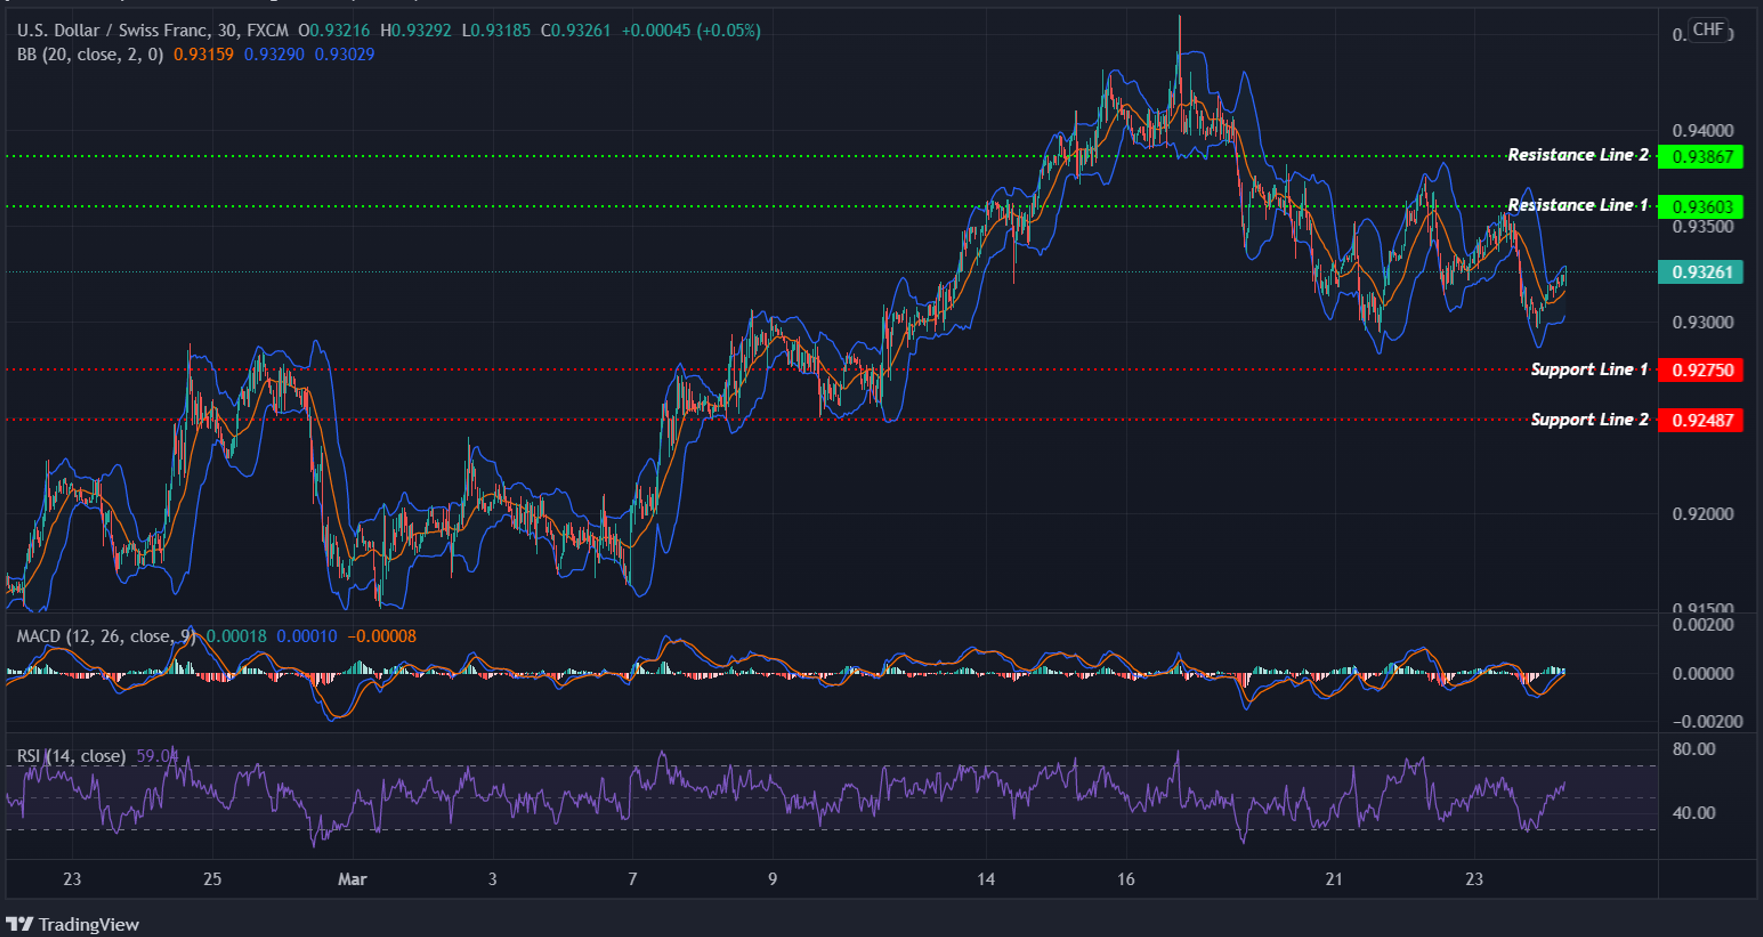Click the U.S. Dollar / Swiss Franc symbol title
1763x937 pixels.
(x=105, y=30)
